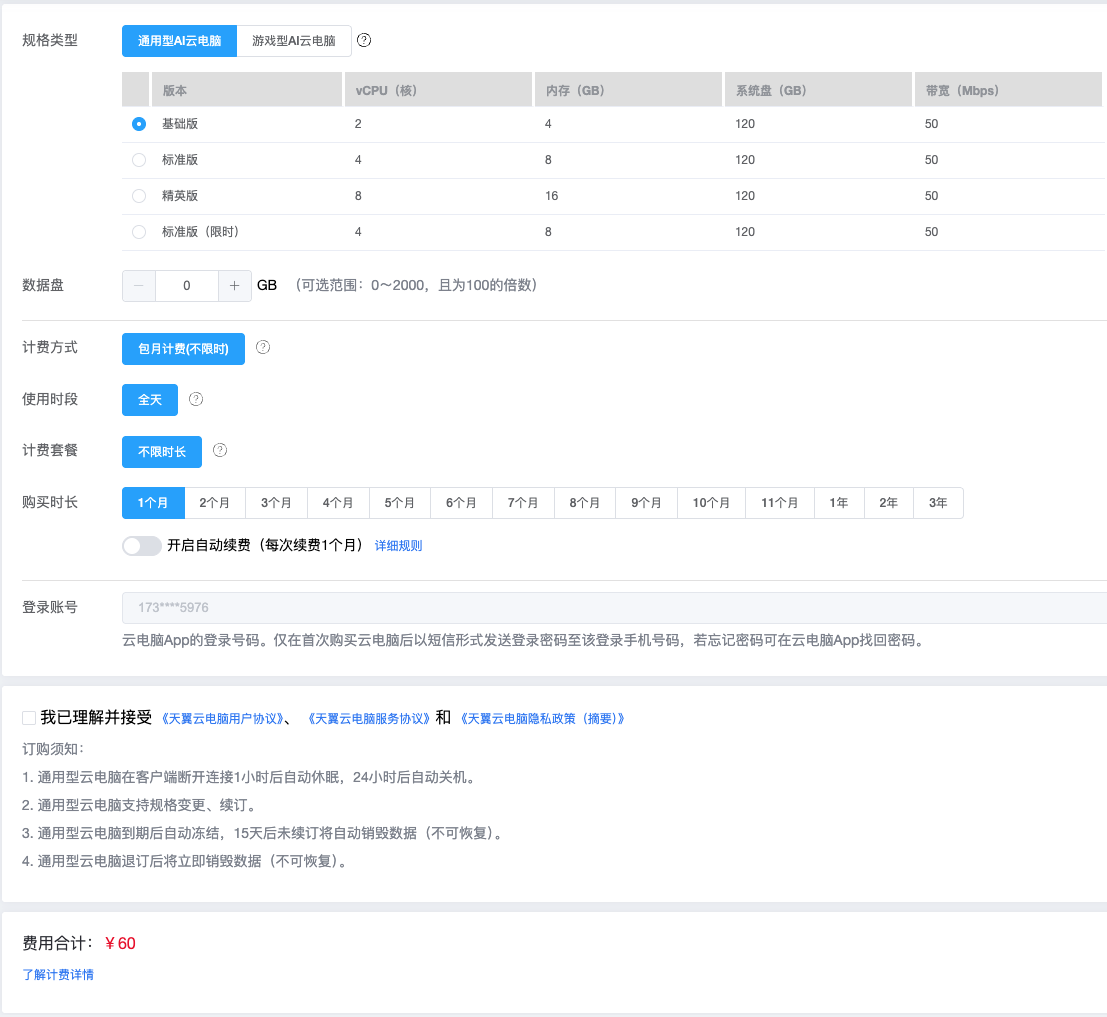This screenshot has height=1017, width=1107.
Task: Choose 3年 purchase duration
Action: 938,503
